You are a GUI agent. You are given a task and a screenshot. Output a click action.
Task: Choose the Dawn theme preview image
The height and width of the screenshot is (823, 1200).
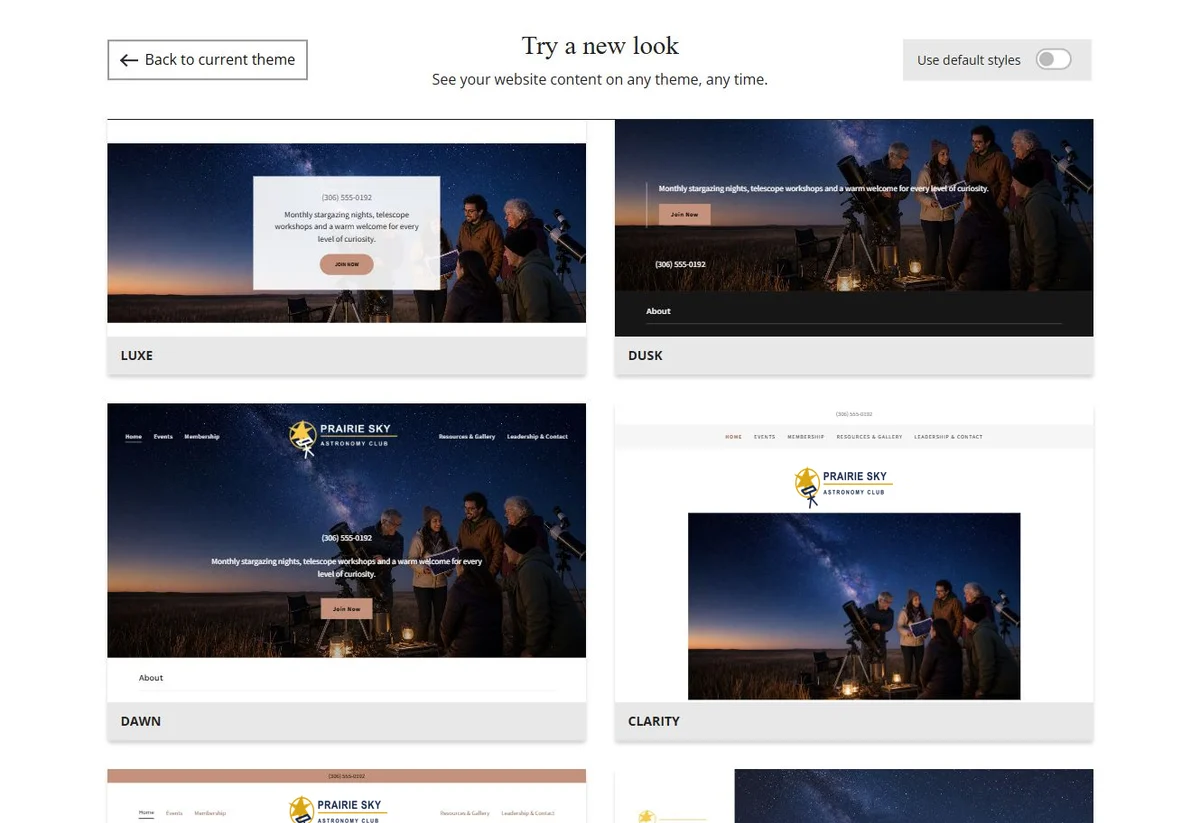pos(346,552)
